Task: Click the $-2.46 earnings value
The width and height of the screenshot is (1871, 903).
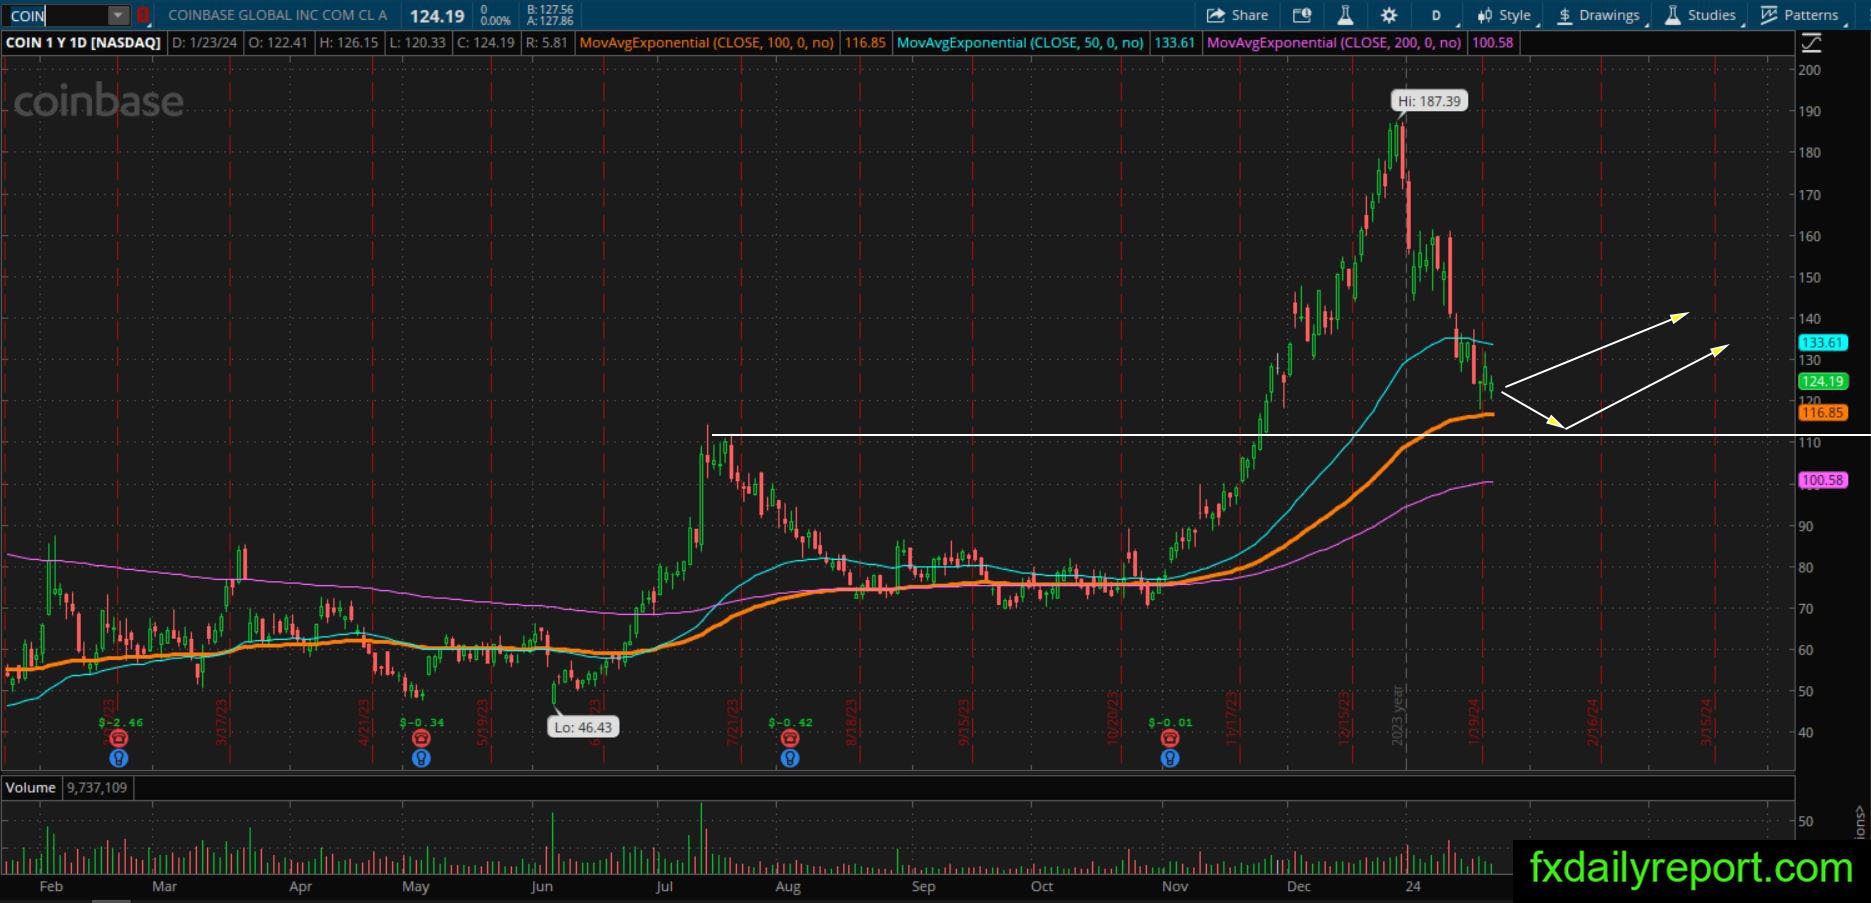Action: coord(120,722)
